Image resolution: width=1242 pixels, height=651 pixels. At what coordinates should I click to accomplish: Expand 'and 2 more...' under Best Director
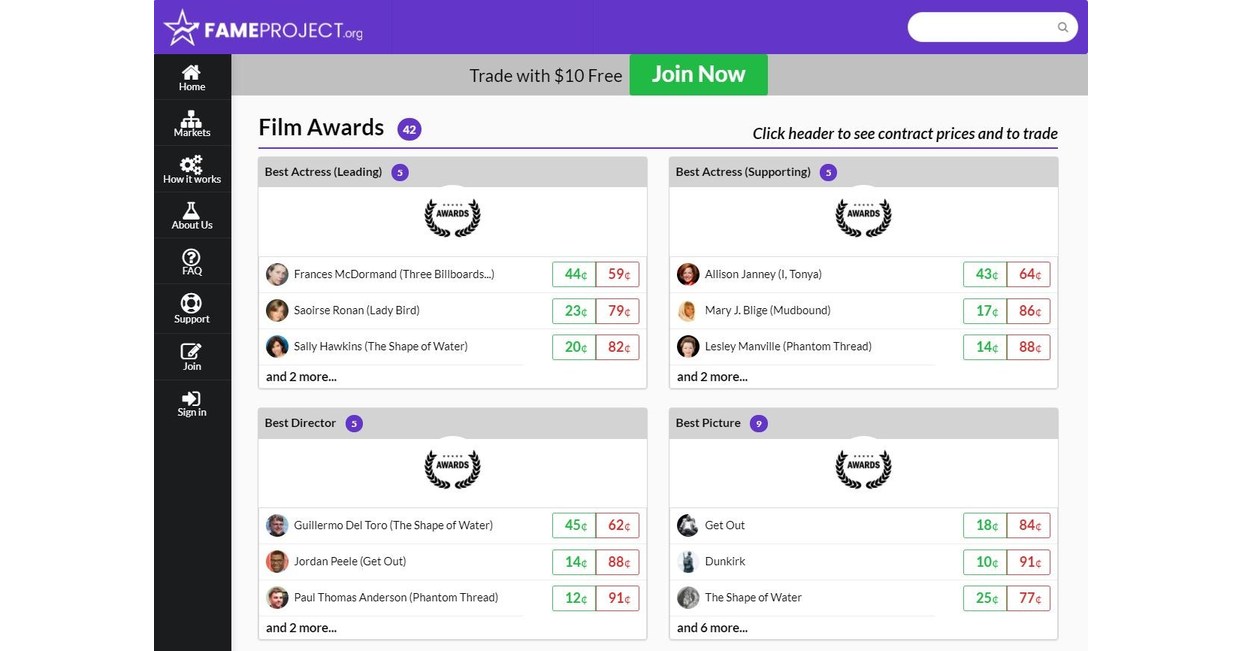[x=301, y=628]
